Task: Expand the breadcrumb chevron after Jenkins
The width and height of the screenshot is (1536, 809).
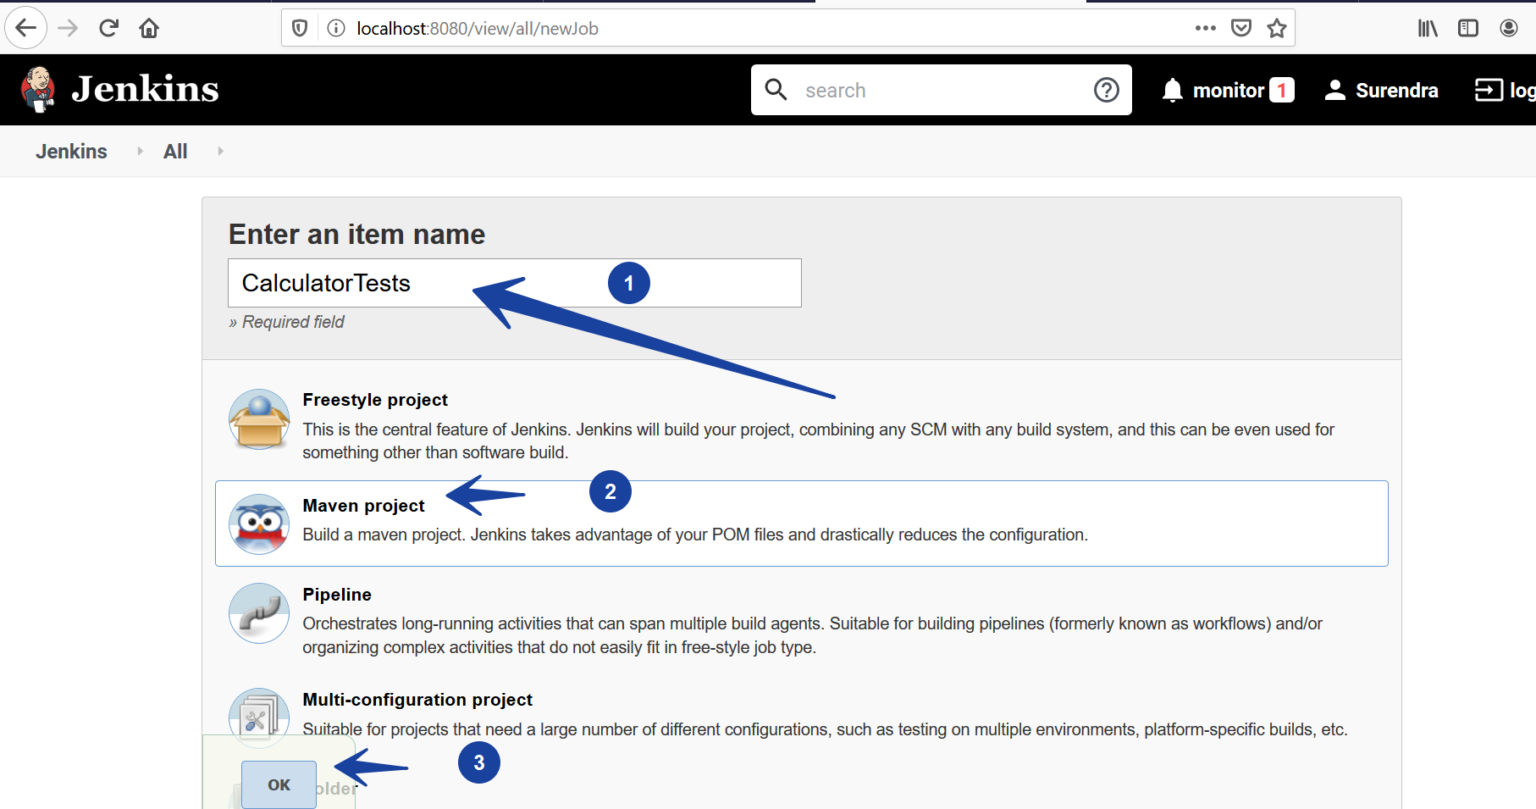Action: (x=139, y=151)
